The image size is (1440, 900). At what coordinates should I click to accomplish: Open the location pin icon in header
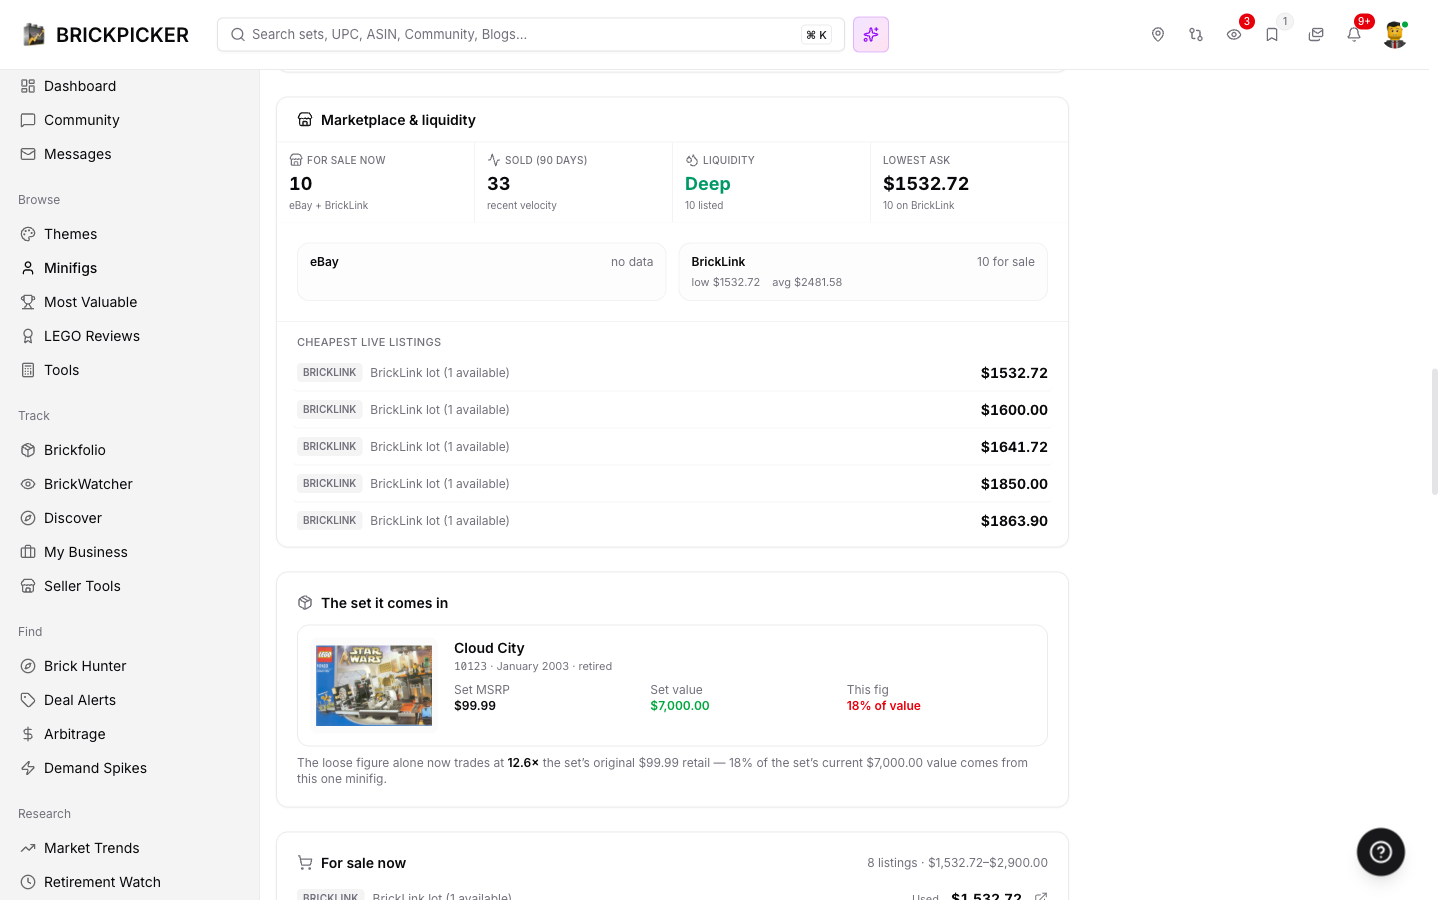(x=1158, y=35)
